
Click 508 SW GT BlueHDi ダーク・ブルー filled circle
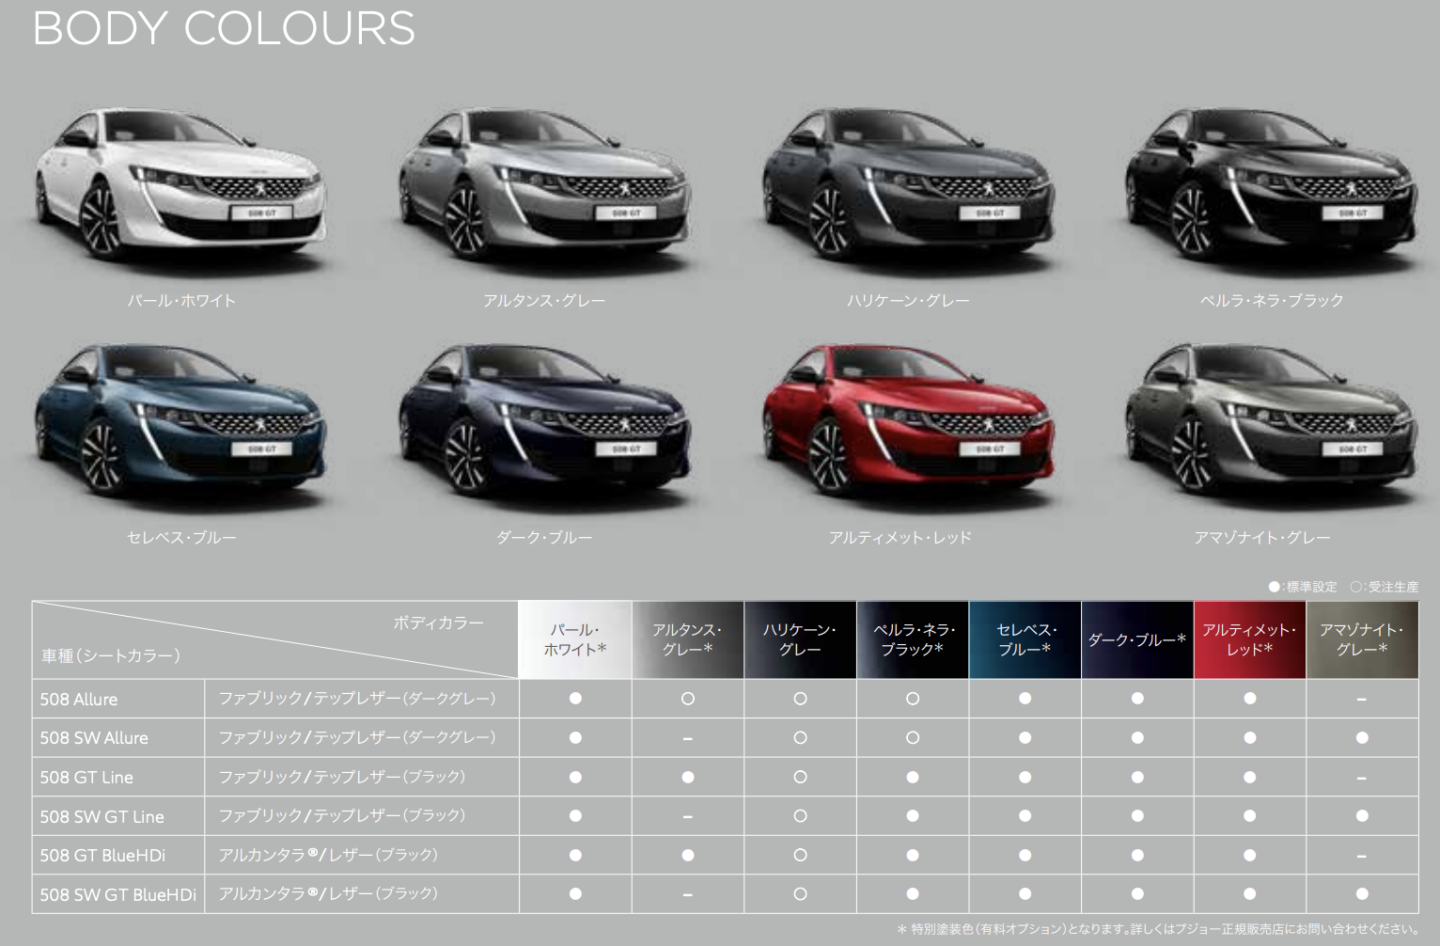pos(1137,893)
